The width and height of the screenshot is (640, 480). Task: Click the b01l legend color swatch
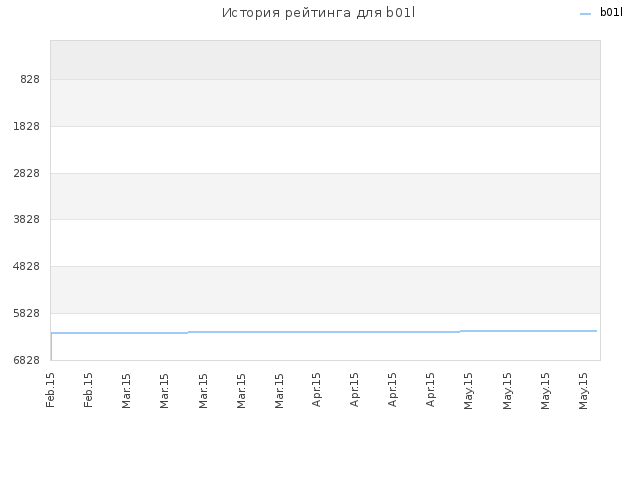(585, 14)
